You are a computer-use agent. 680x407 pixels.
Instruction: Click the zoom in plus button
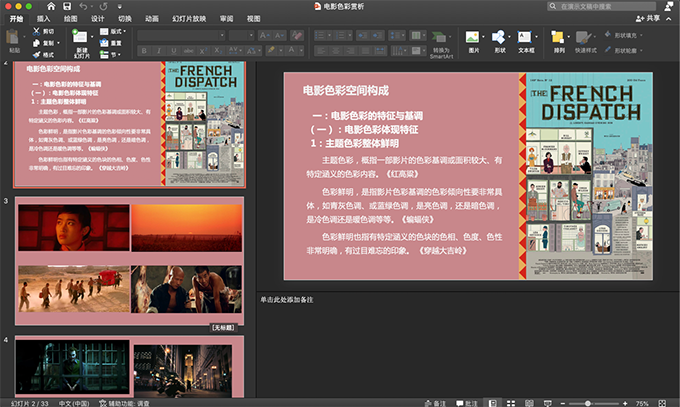[x=625, y=403]
